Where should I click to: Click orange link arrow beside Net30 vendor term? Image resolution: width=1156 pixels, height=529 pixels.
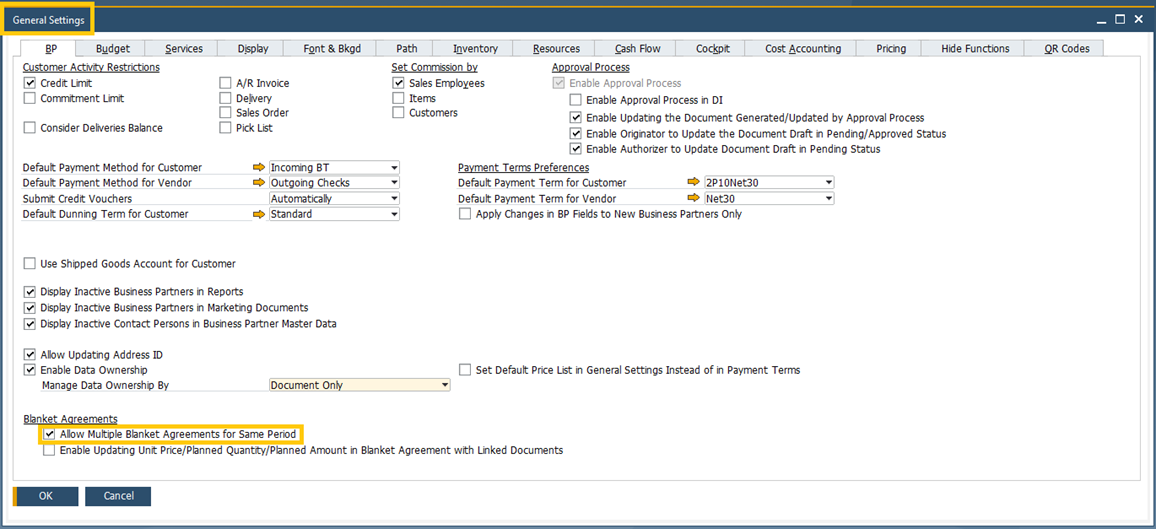coord(695,199)
